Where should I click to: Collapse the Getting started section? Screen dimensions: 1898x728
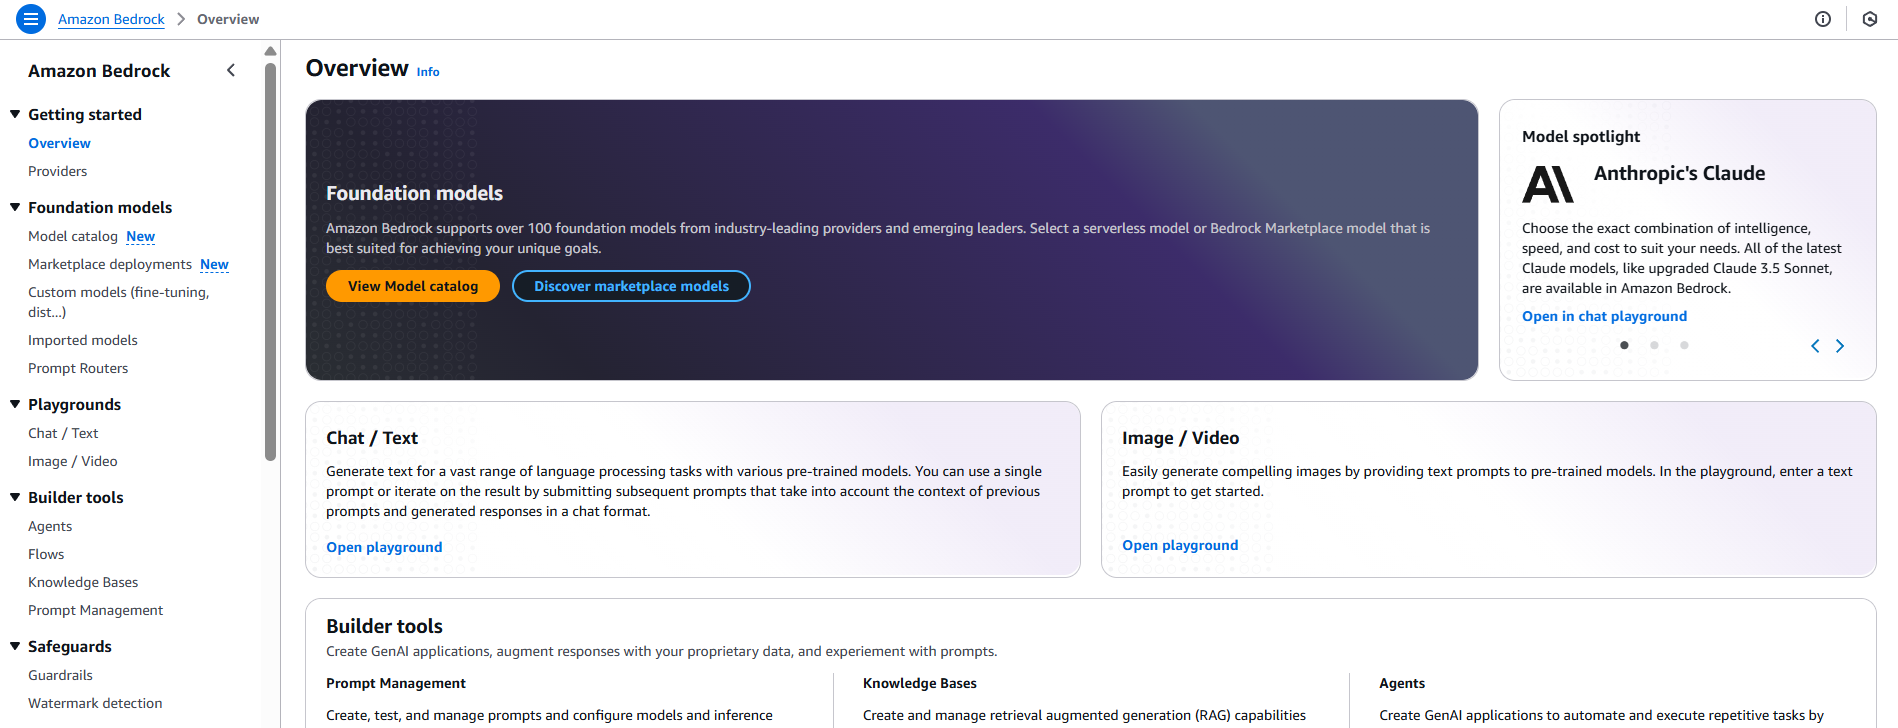click(15, 114)
